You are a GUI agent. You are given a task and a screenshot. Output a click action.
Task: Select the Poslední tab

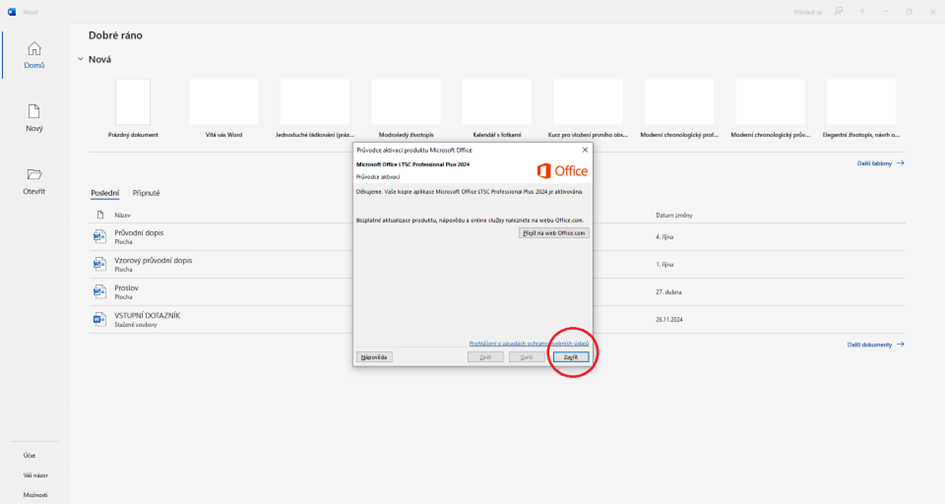pos(105,193)
